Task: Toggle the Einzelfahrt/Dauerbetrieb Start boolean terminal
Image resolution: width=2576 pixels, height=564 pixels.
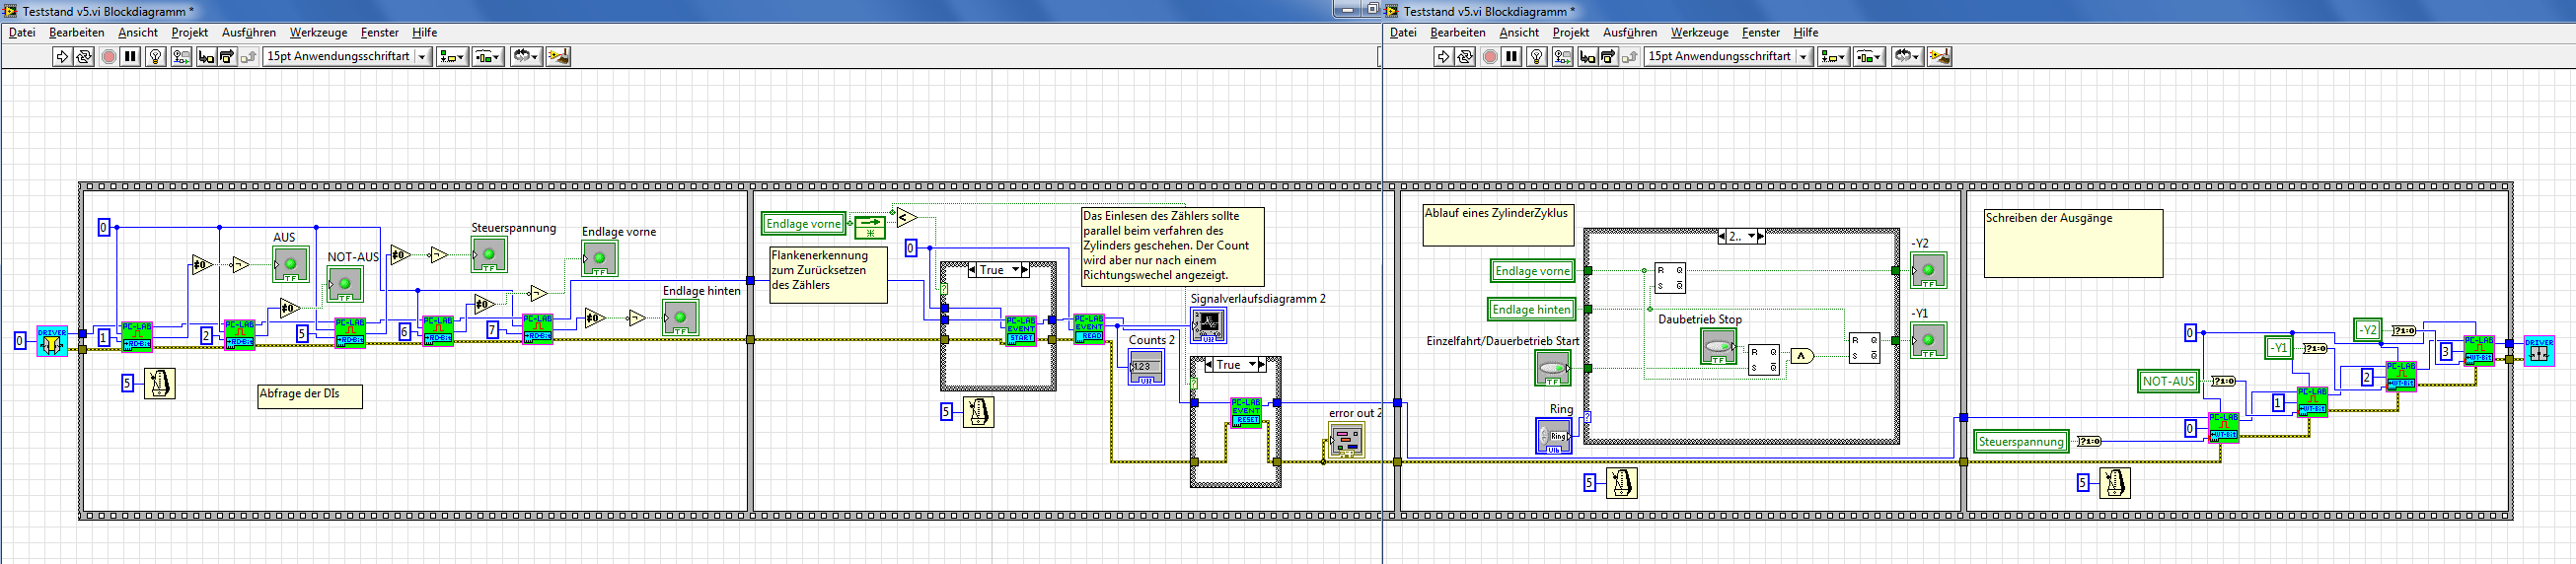Action: (1552, 368)
